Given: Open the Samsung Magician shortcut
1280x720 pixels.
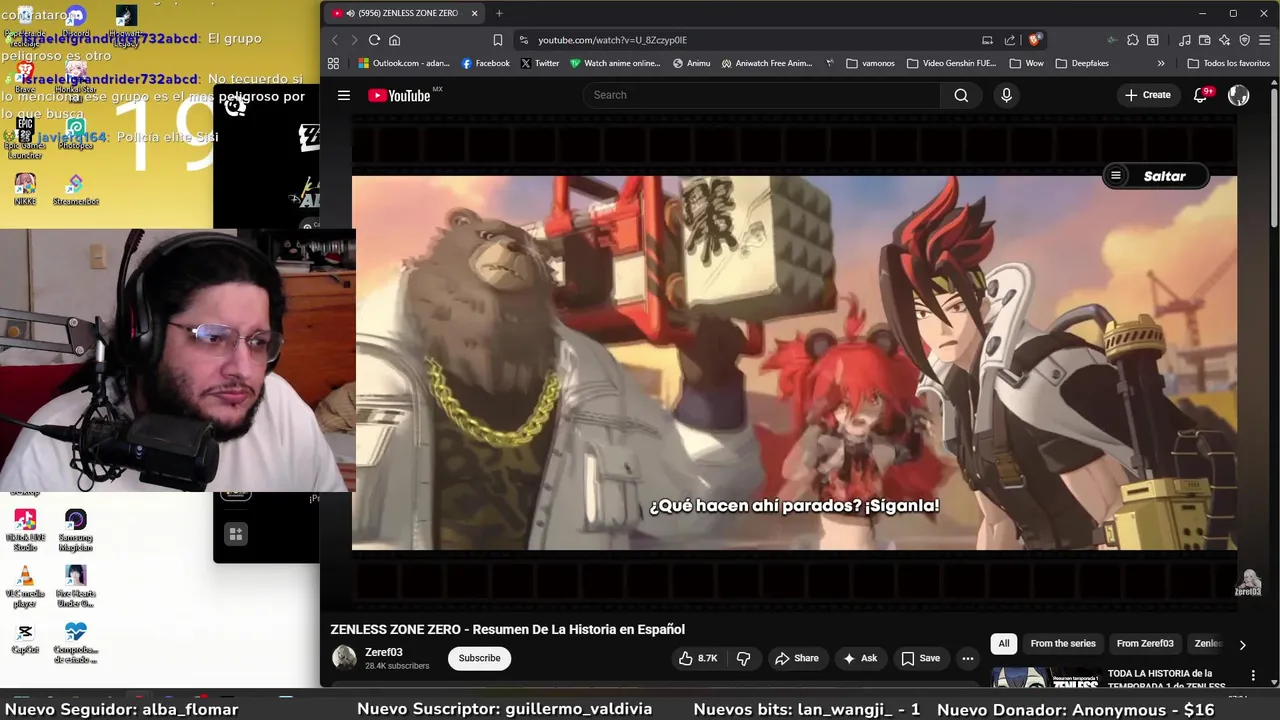Looking at the screenshot, I should [x=75, y=531].
